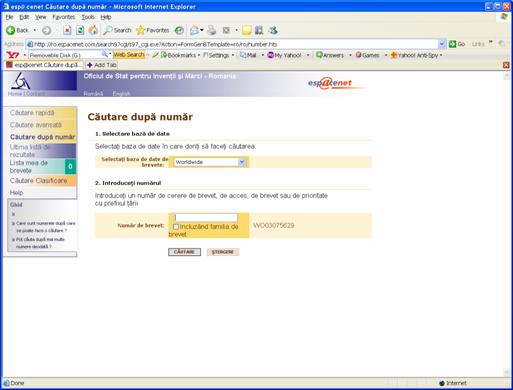The height and width of the screenshot is (390, 513).
Task: Open the Căutare rapidă sidebar link
Action: 32,113
